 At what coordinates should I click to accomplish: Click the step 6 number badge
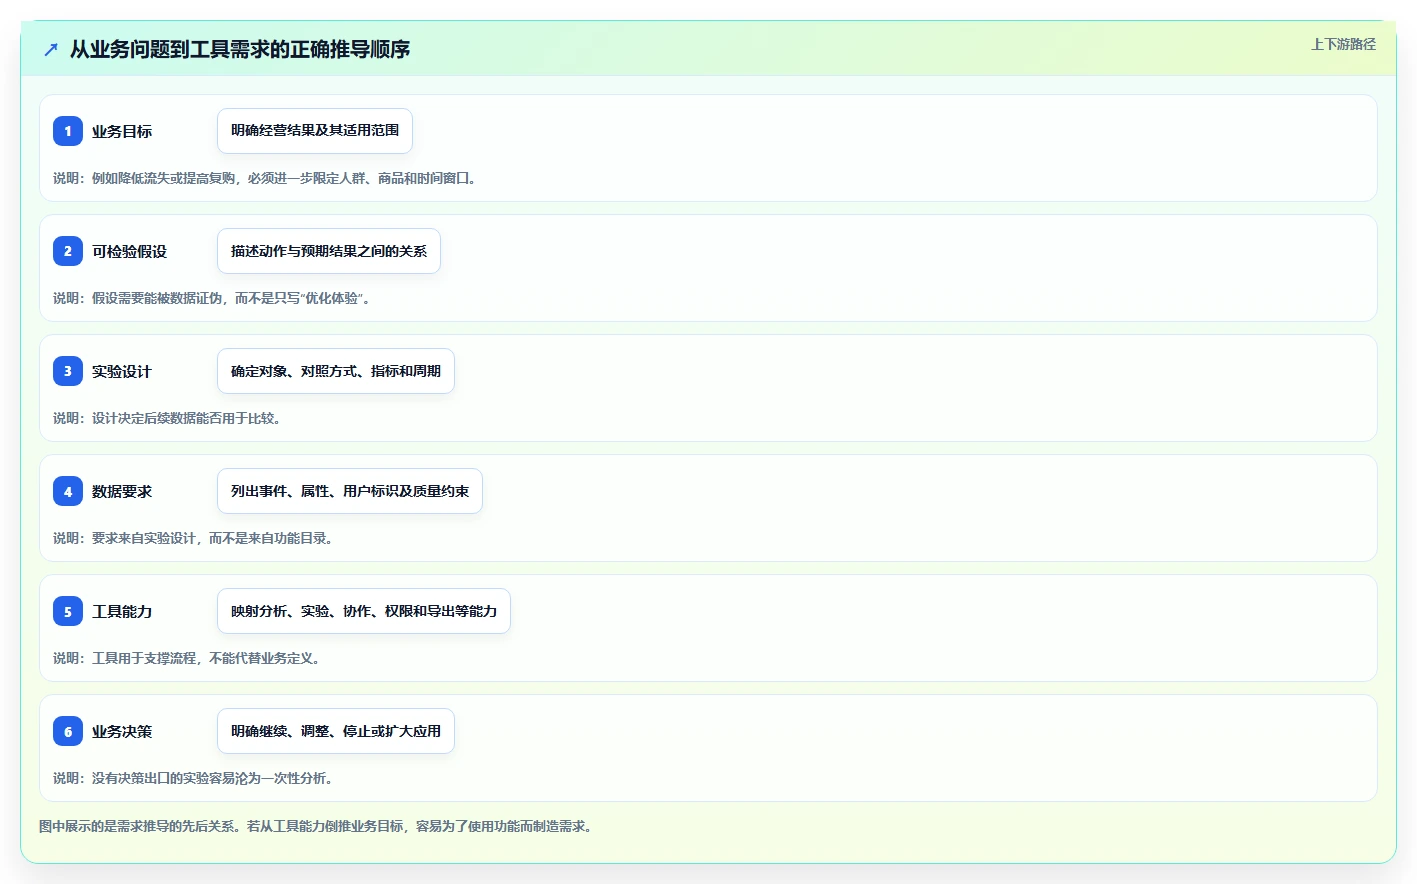coord(68,731)
